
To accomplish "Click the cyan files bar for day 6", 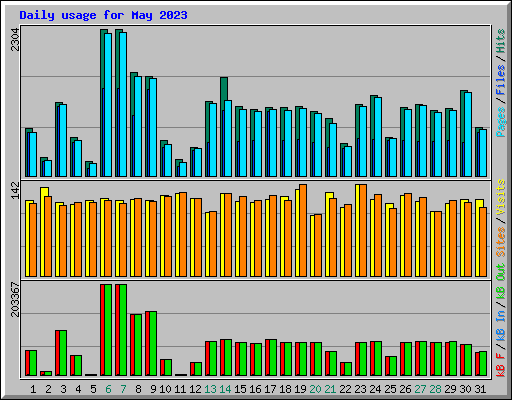I will [x=108, y=105].
